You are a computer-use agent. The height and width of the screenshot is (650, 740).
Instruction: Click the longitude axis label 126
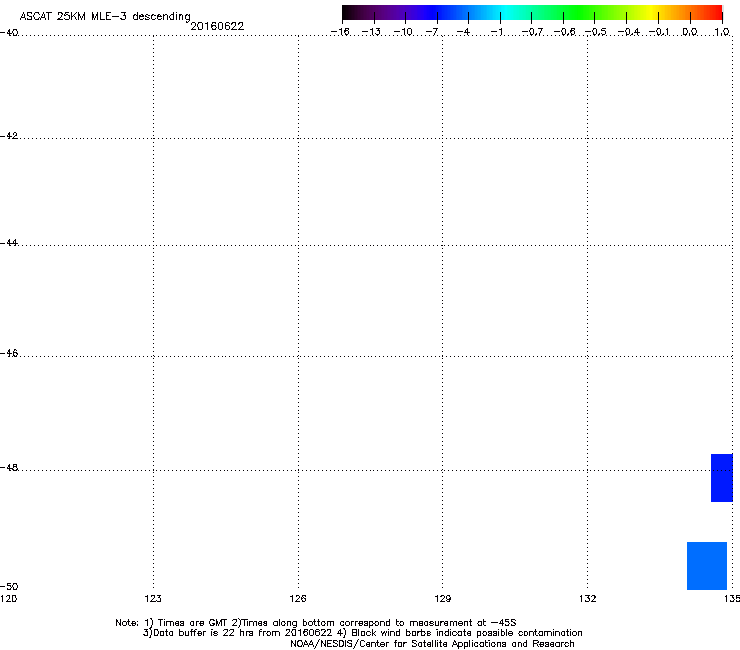coord(298,599)
